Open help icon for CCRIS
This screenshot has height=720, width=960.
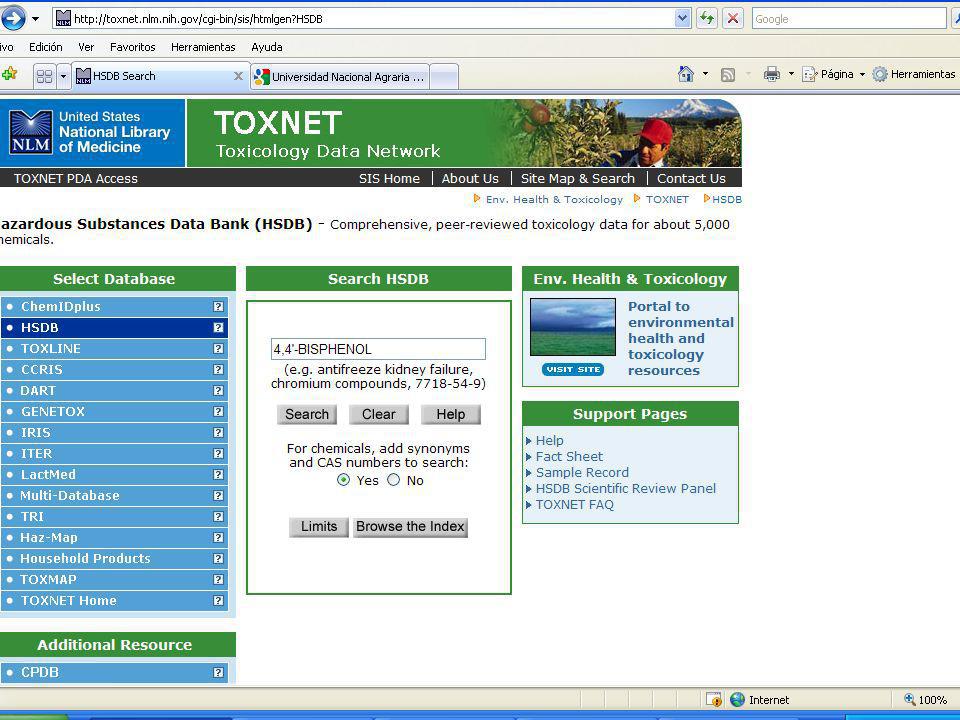click(x=218, y=370)
